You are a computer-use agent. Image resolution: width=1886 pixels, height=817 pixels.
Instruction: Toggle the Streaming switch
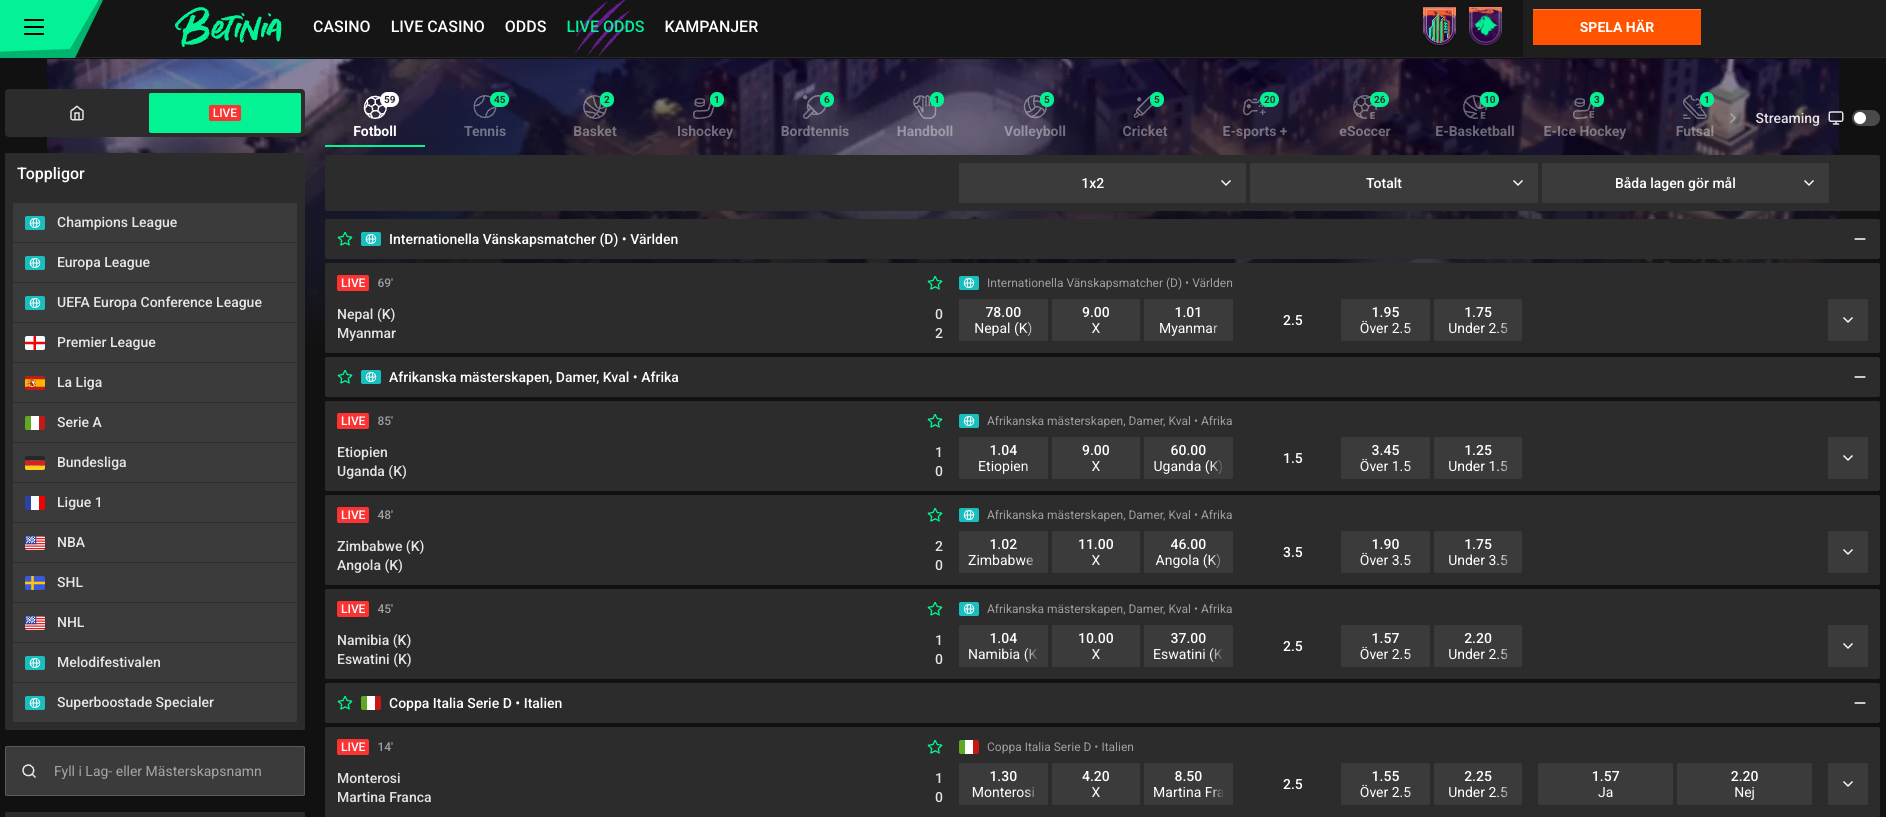point(1865,118)
